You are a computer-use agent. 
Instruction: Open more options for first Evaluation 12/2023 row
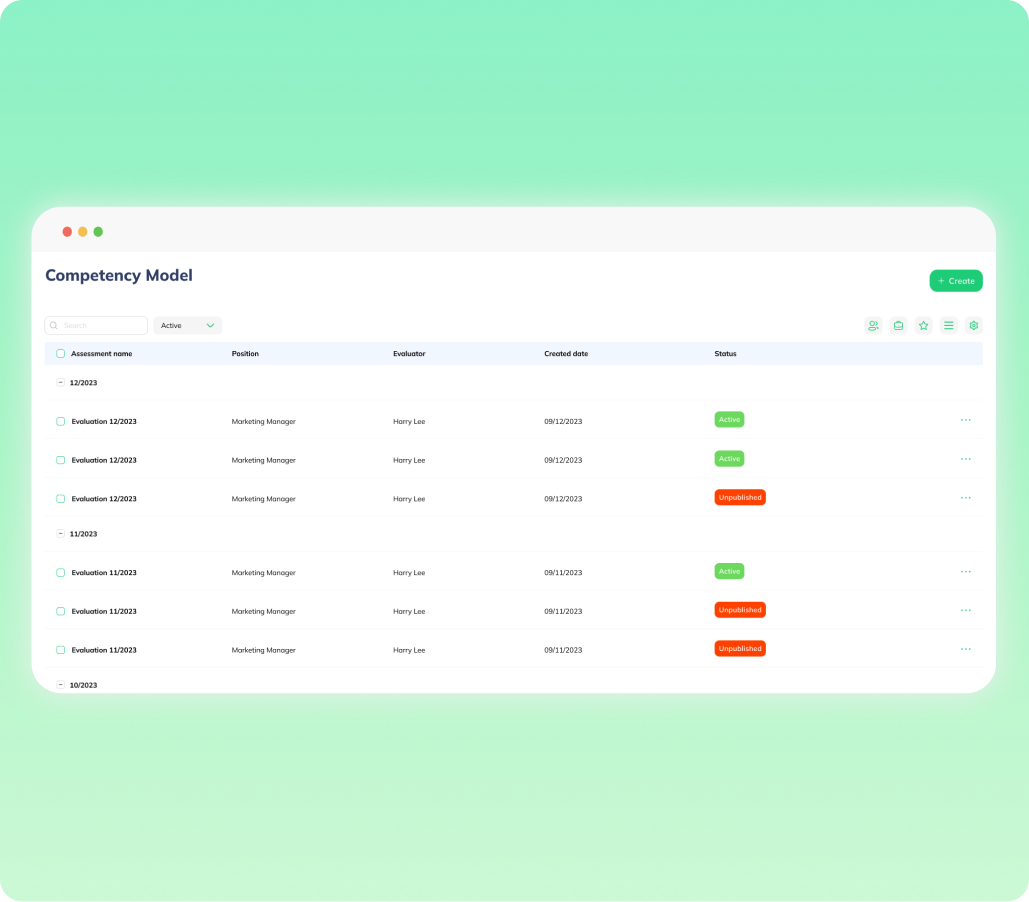pos(965,420)
